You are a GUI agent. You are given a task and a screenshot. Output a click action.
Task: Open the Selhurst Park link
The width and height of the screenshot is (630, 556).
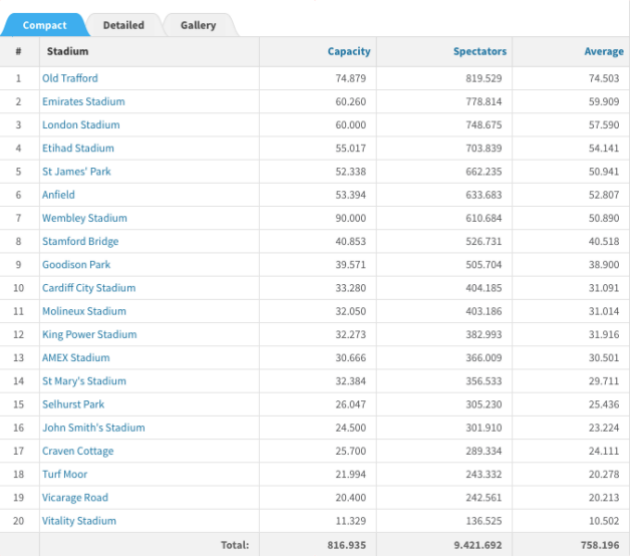point(73,405)
